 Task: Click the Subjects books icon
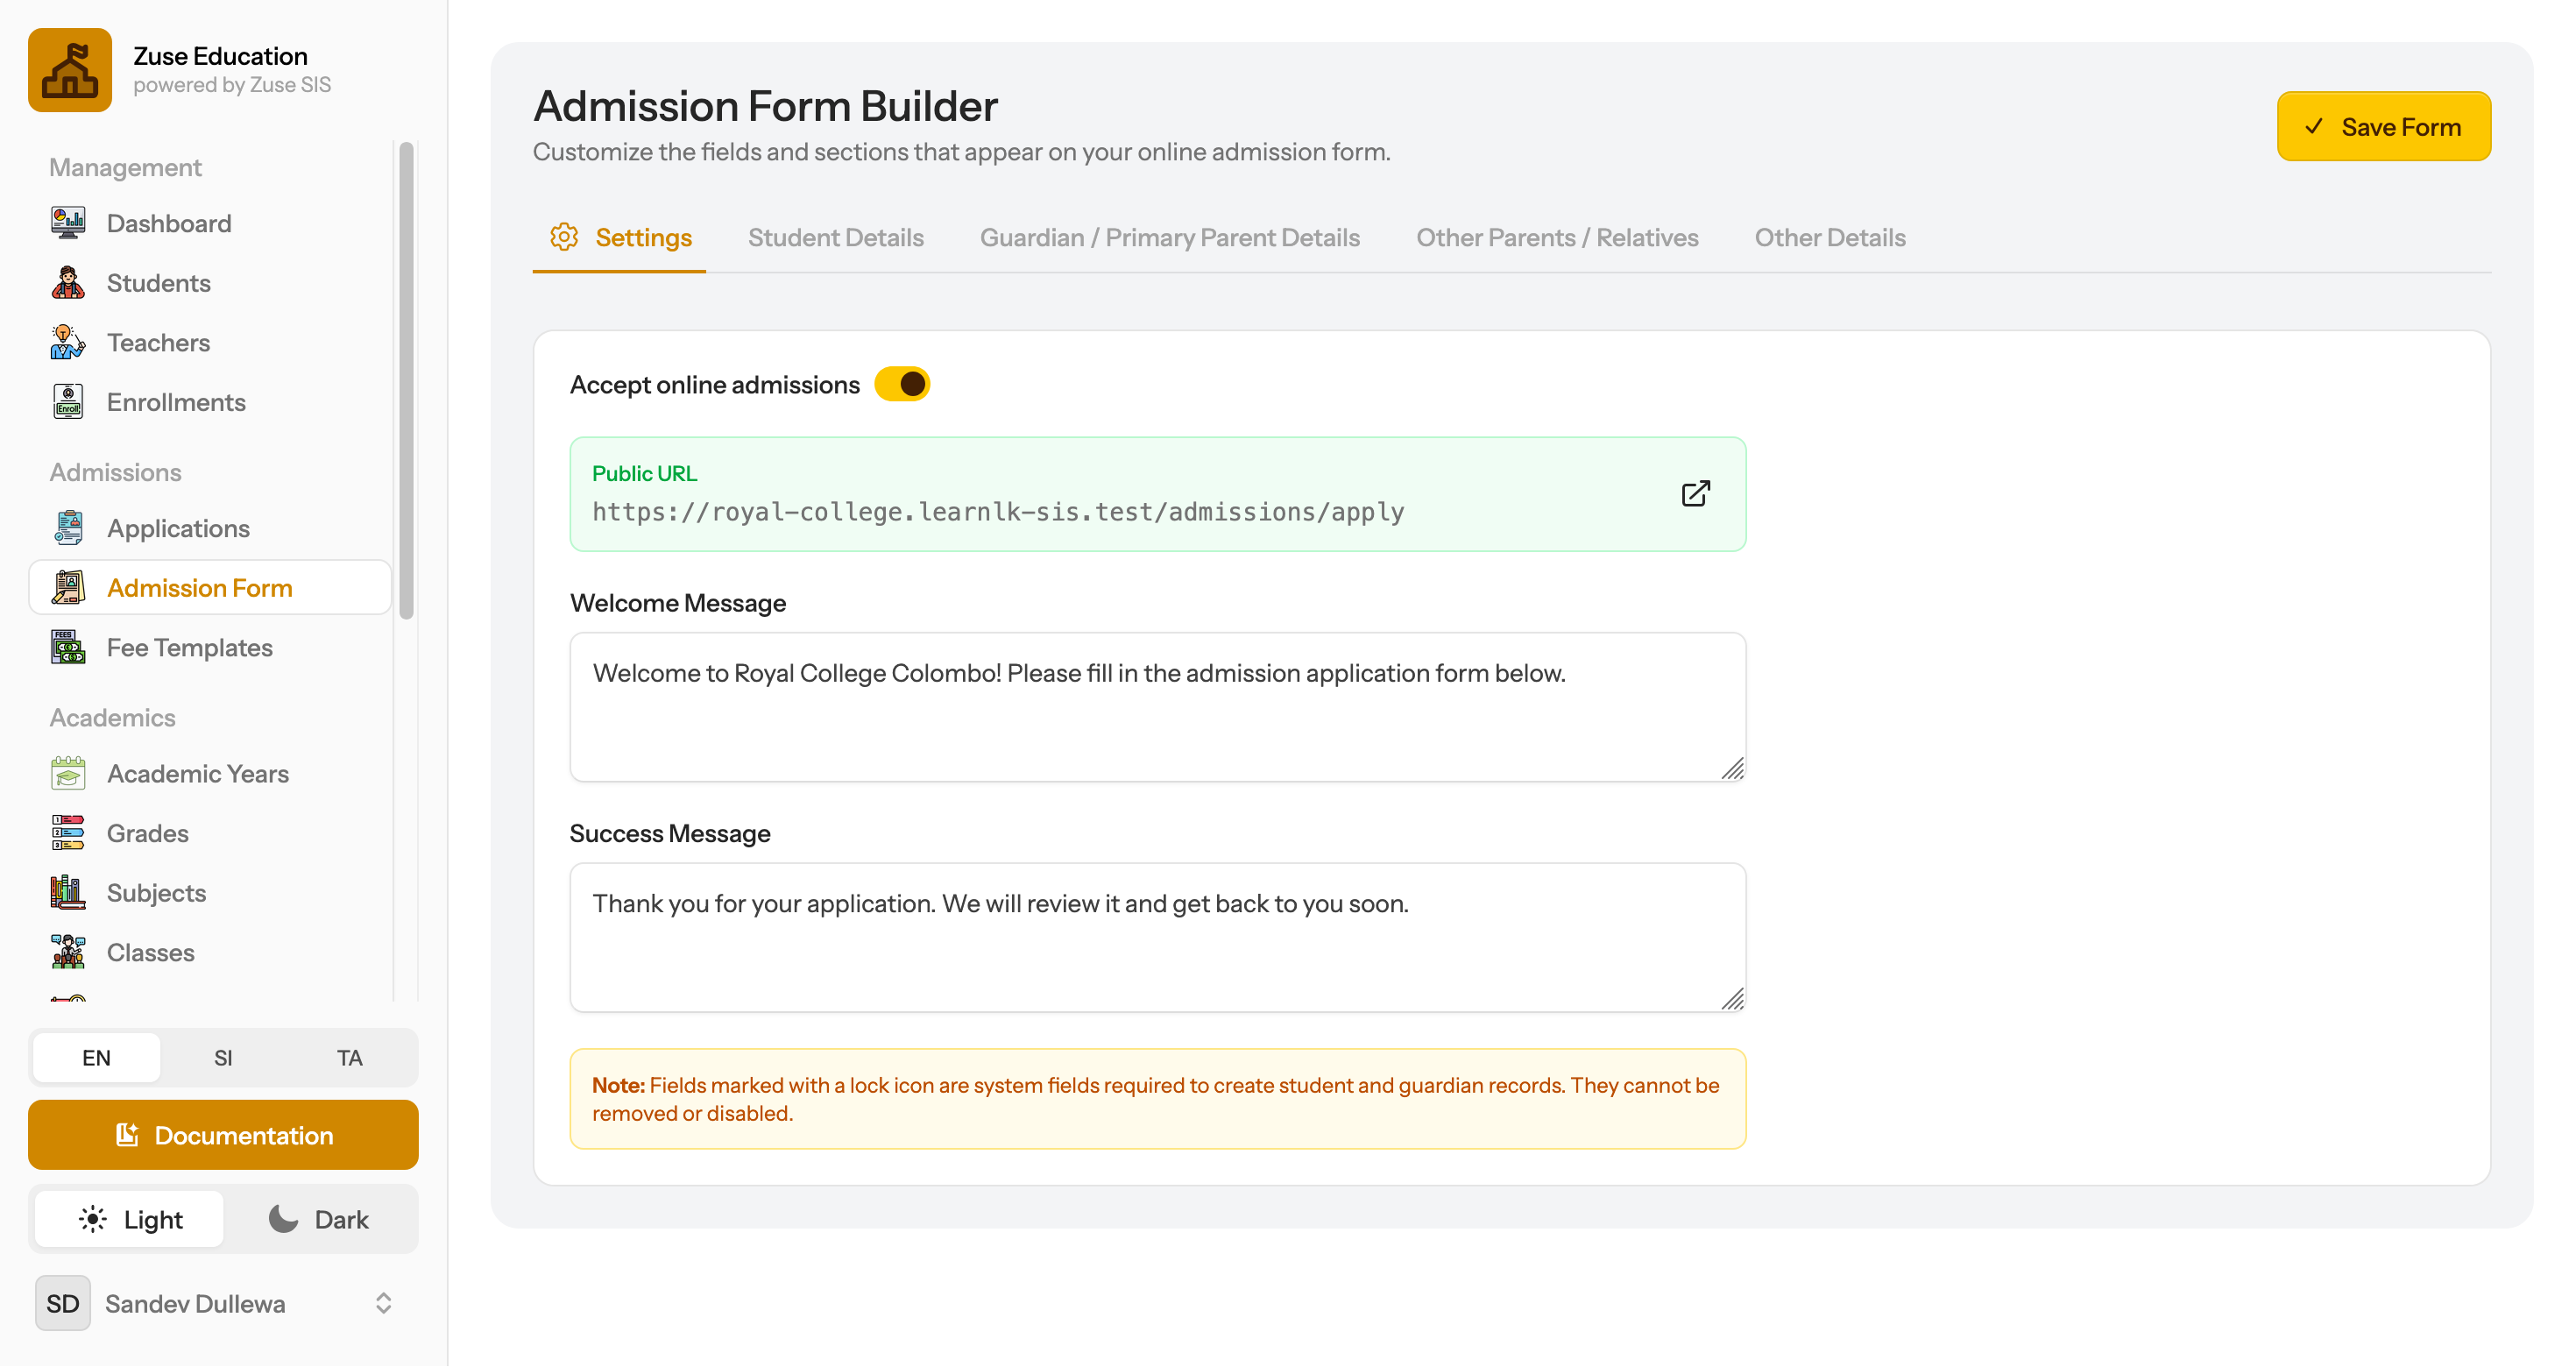tap(68, 893)
